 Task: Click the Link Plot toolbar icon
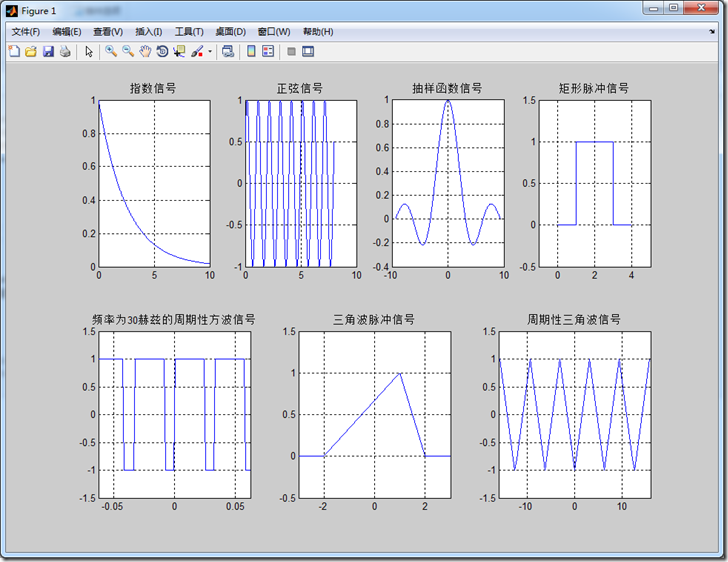(x=228, y=51)
